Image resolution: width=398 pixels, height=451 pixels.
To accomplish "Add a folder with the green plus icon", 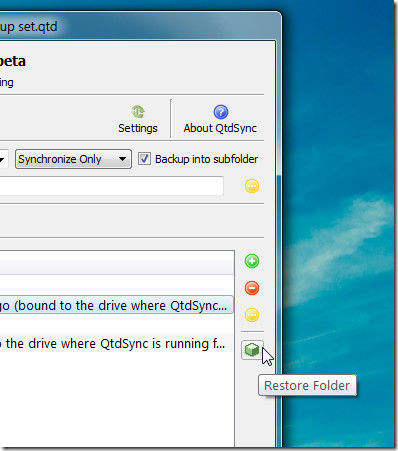I will click(252, 261).
